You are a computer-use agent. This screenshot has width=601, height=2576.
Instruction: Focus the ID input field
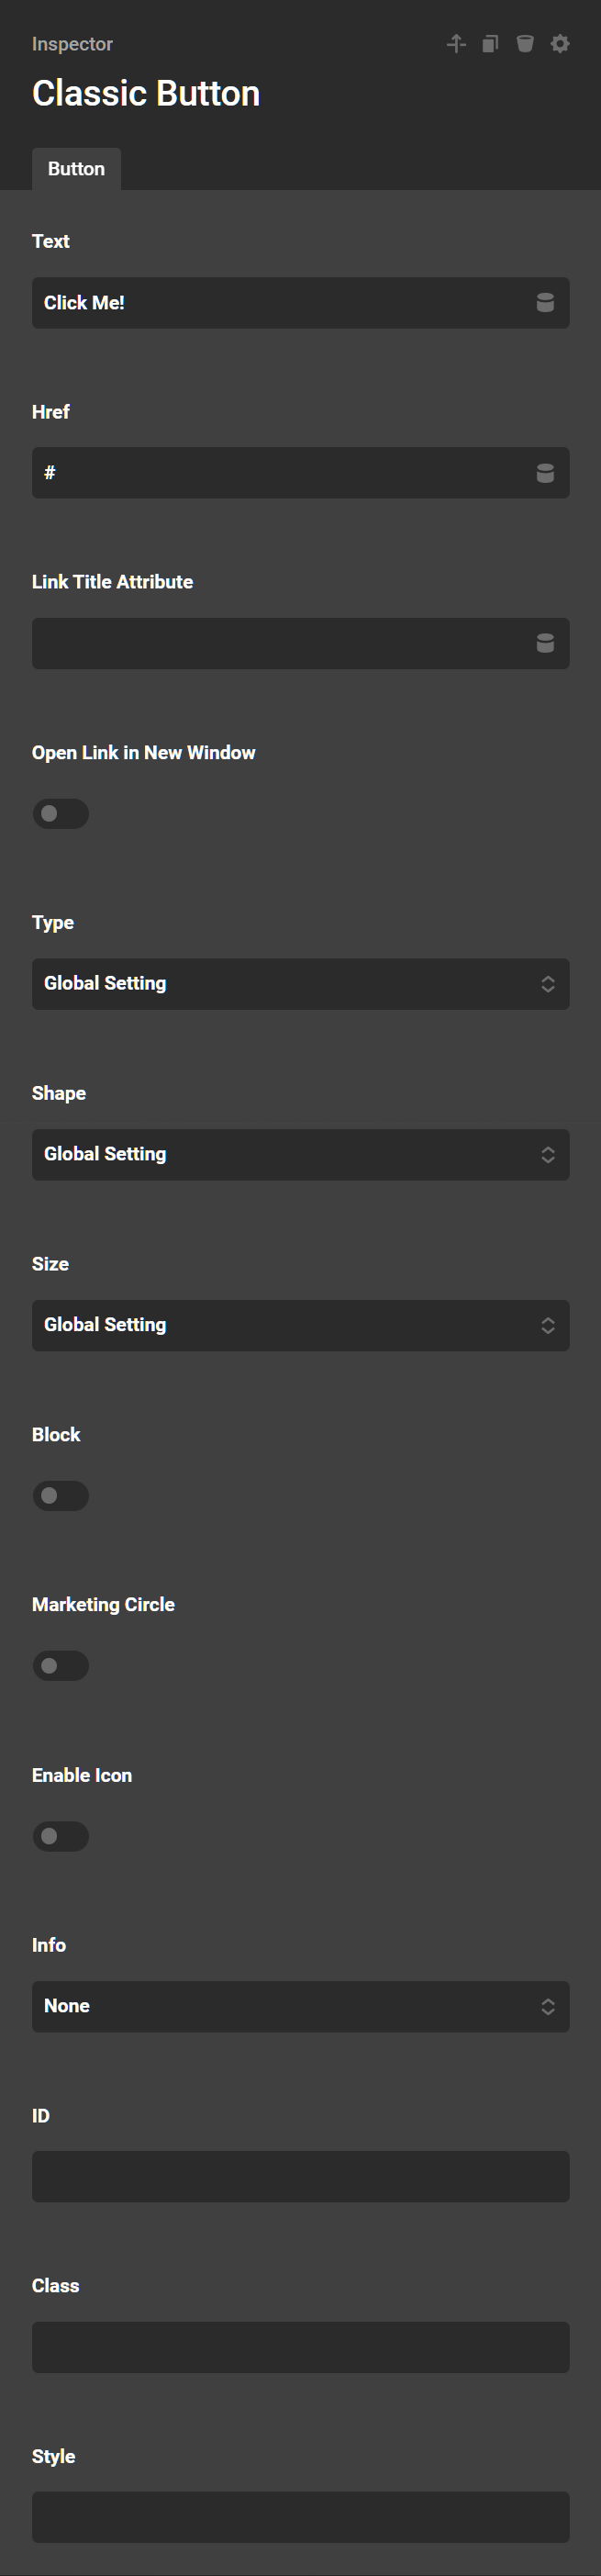point(300,2177)
